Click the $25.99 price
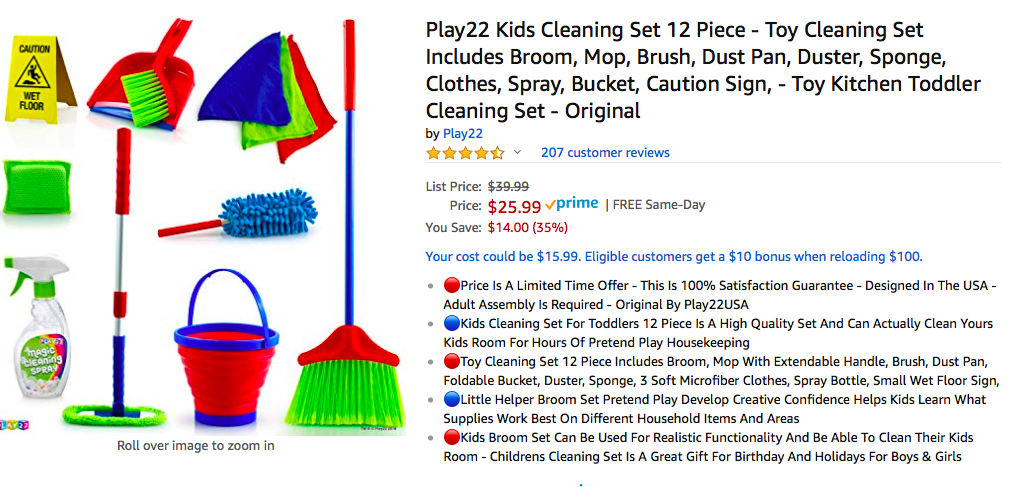 click(x=514, y=207)
